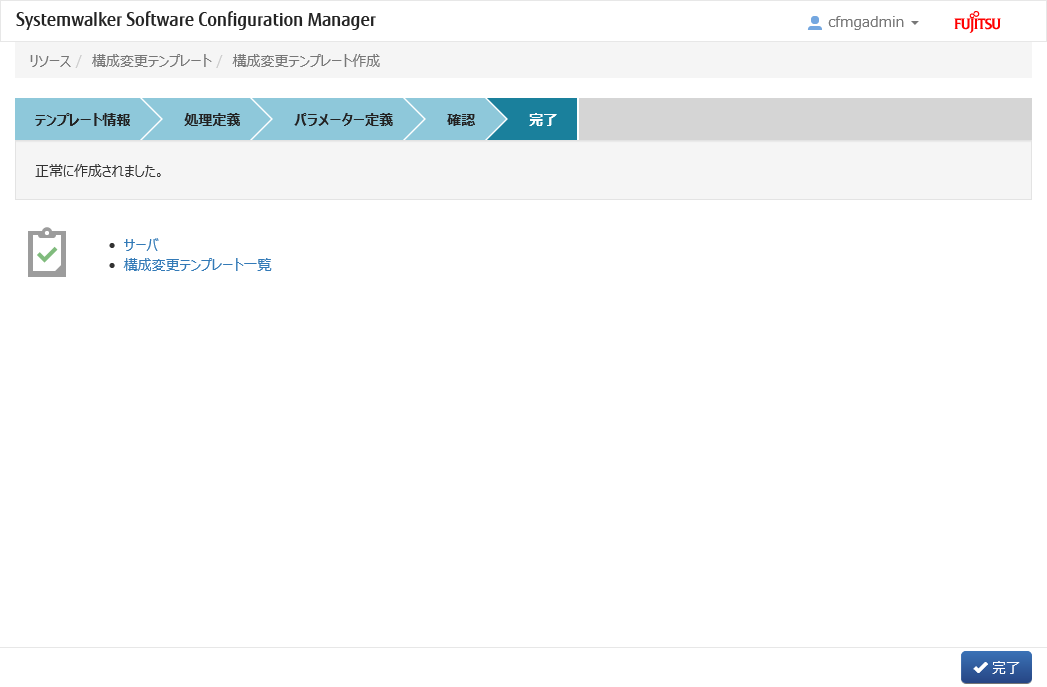This screenshot has height=687, width=1047.
Task: Click the active 完了 wizard step
Action: [x=542, y=120]
